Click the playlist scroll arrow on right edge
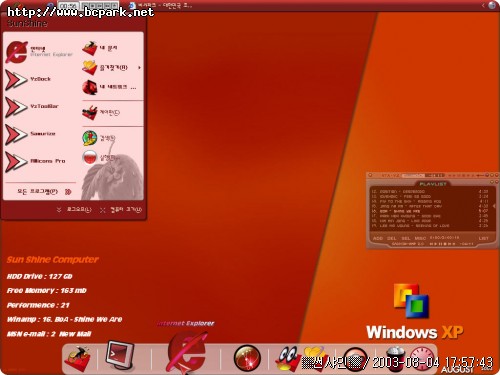 [494, 206]
